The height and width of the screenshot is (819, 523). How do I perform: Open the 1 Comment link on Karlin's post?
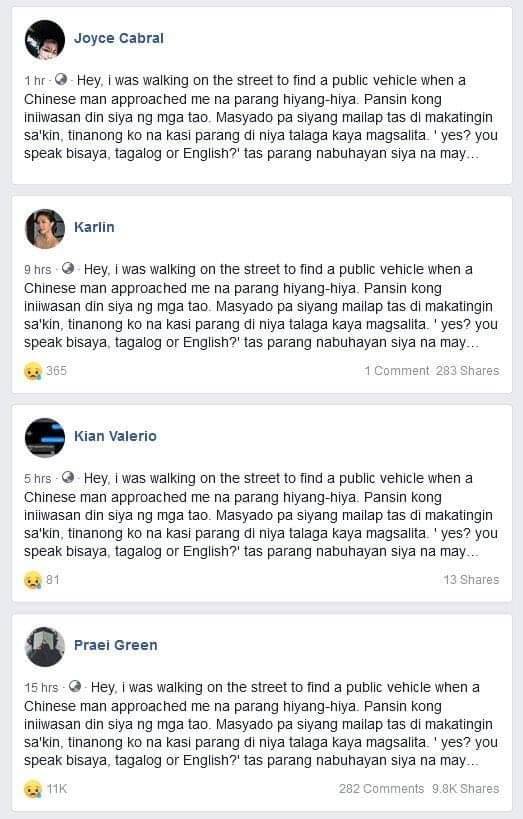[x=397, y=371]
